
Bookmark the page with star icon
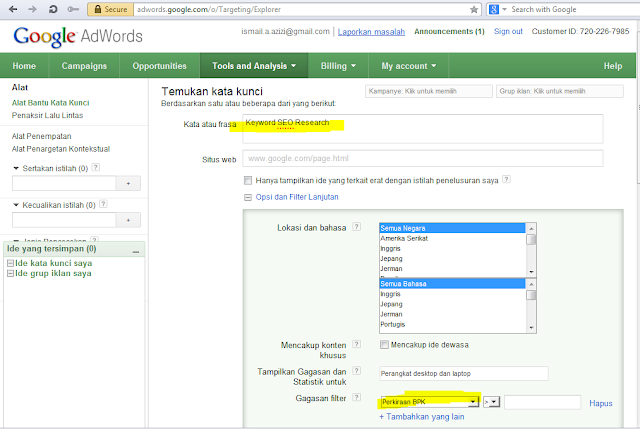pyautogui.click(x=473, y=9)
